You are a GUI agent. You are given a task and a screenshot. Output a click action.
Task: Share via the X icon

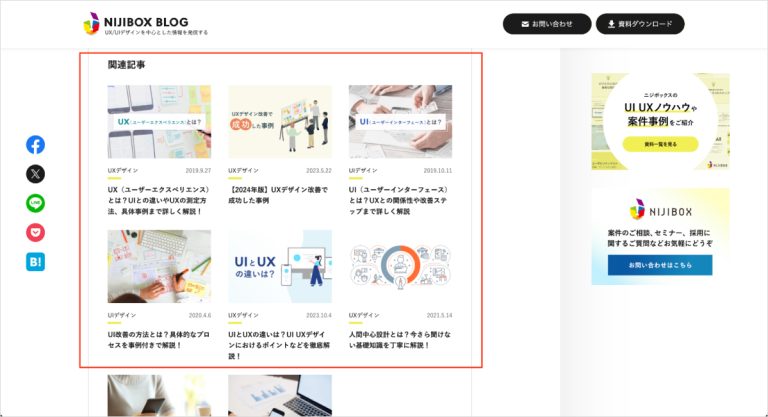[x=35, y=174]
